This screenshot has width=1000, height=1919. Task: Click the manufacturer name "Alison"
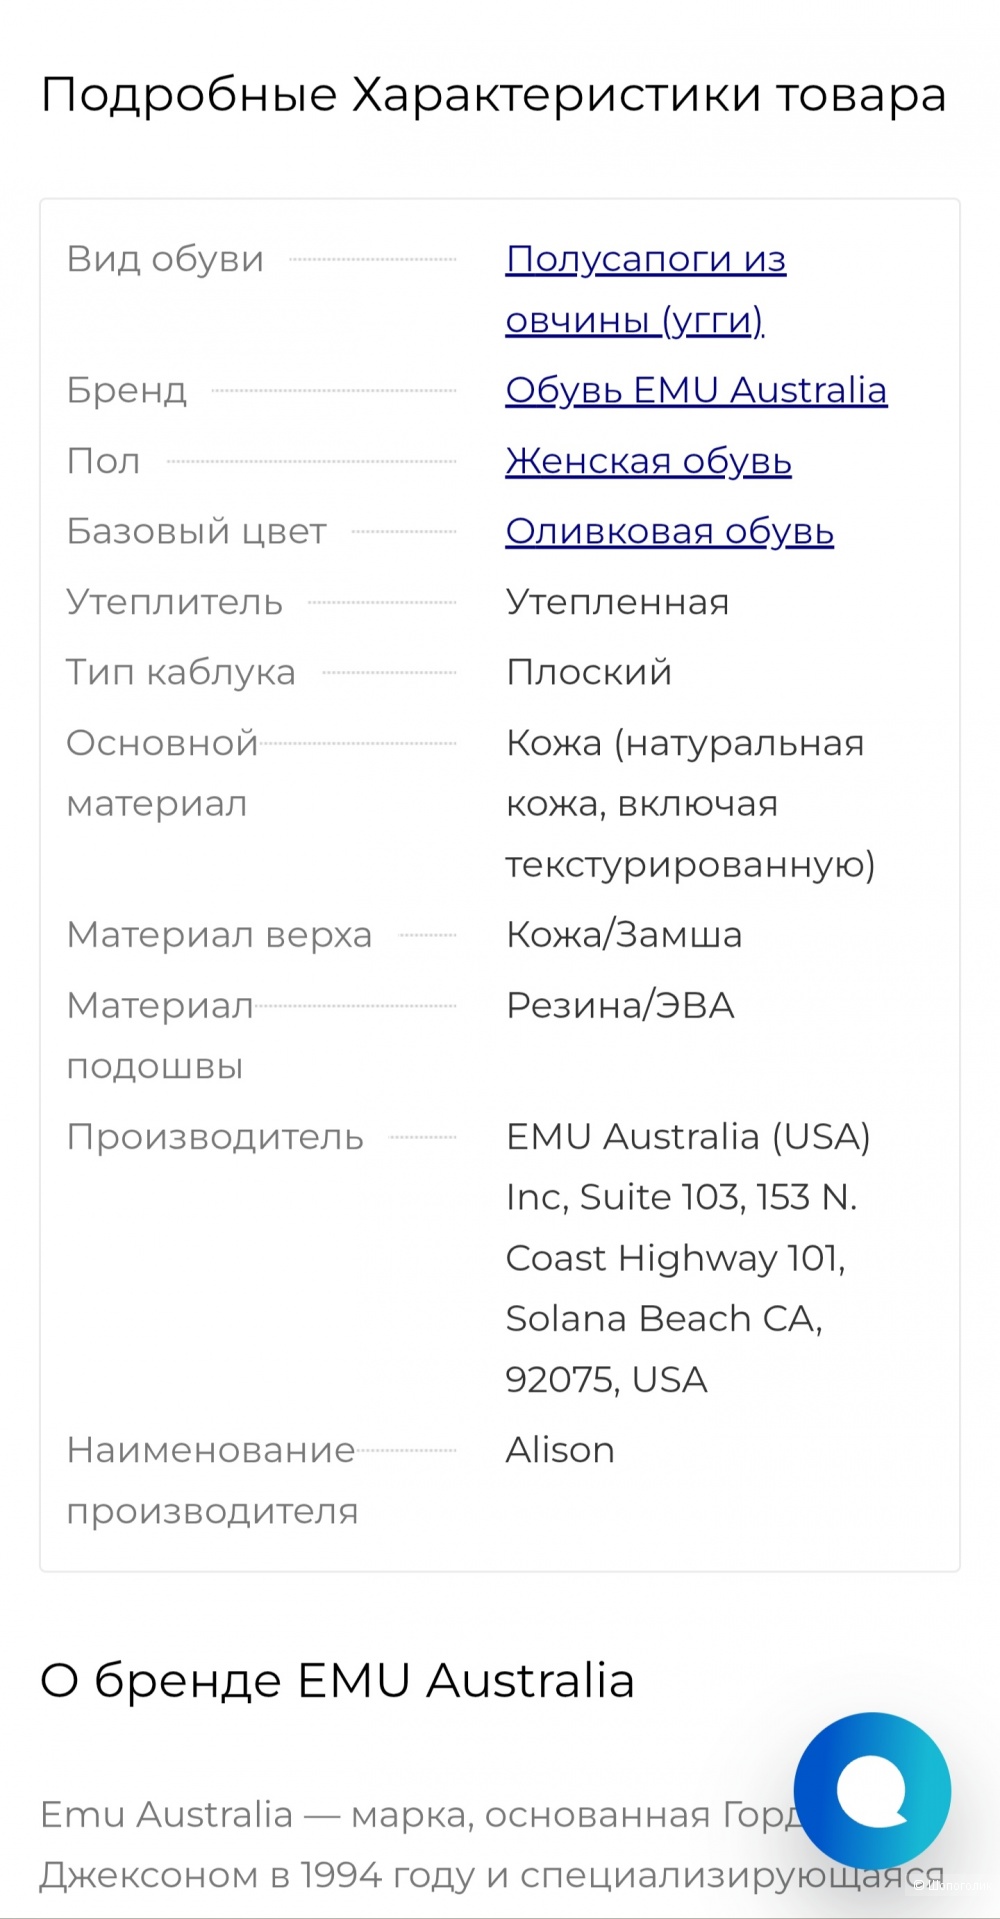pos(560,1449)
